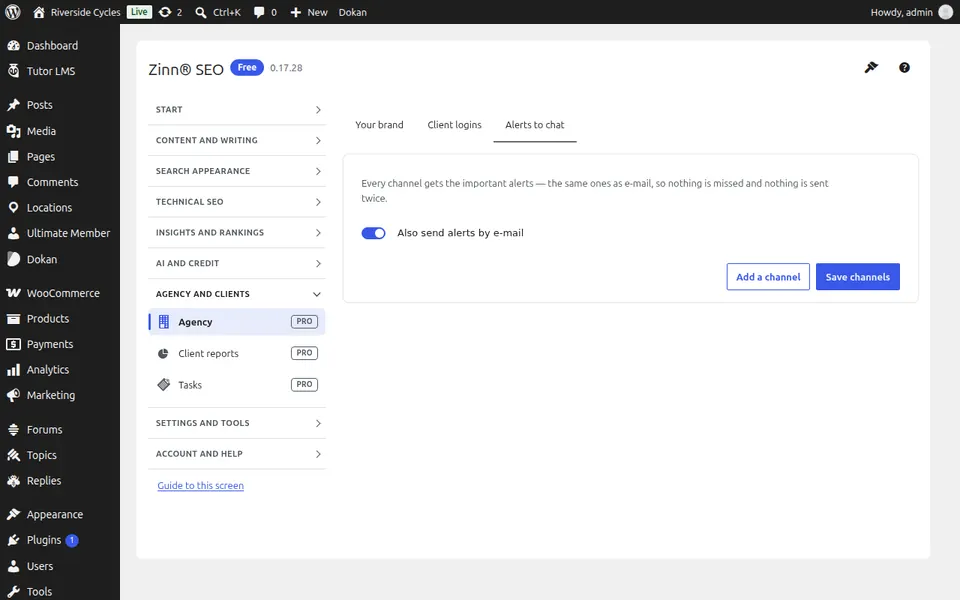Expand the AI AND CREDIT section
This screenshot has width=960, height=600.
(x=237, y=263)
